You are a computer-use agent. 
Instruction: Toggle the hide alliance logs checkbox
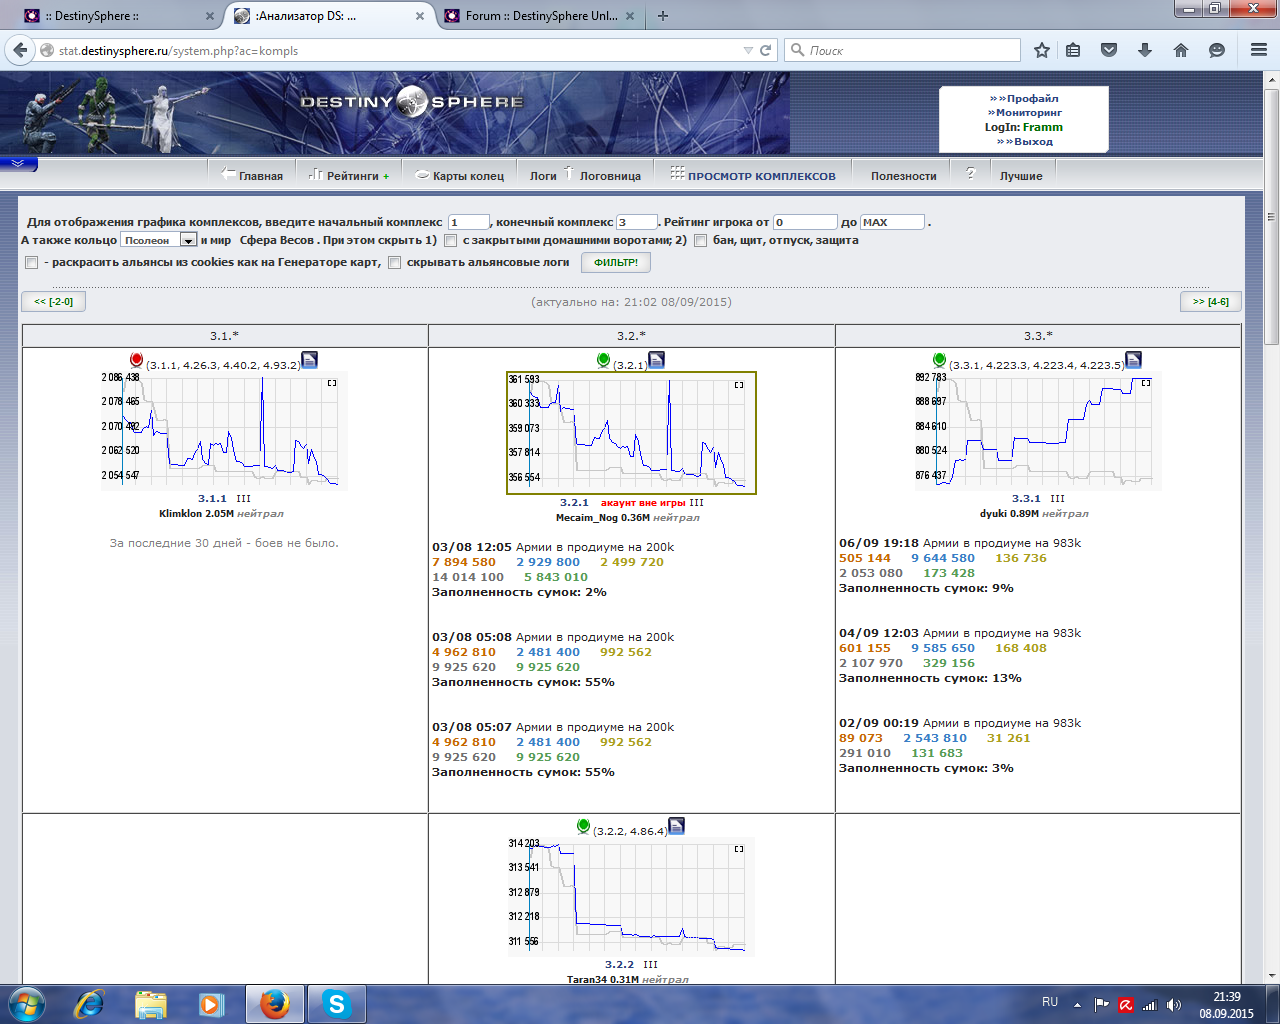(395, 263)
